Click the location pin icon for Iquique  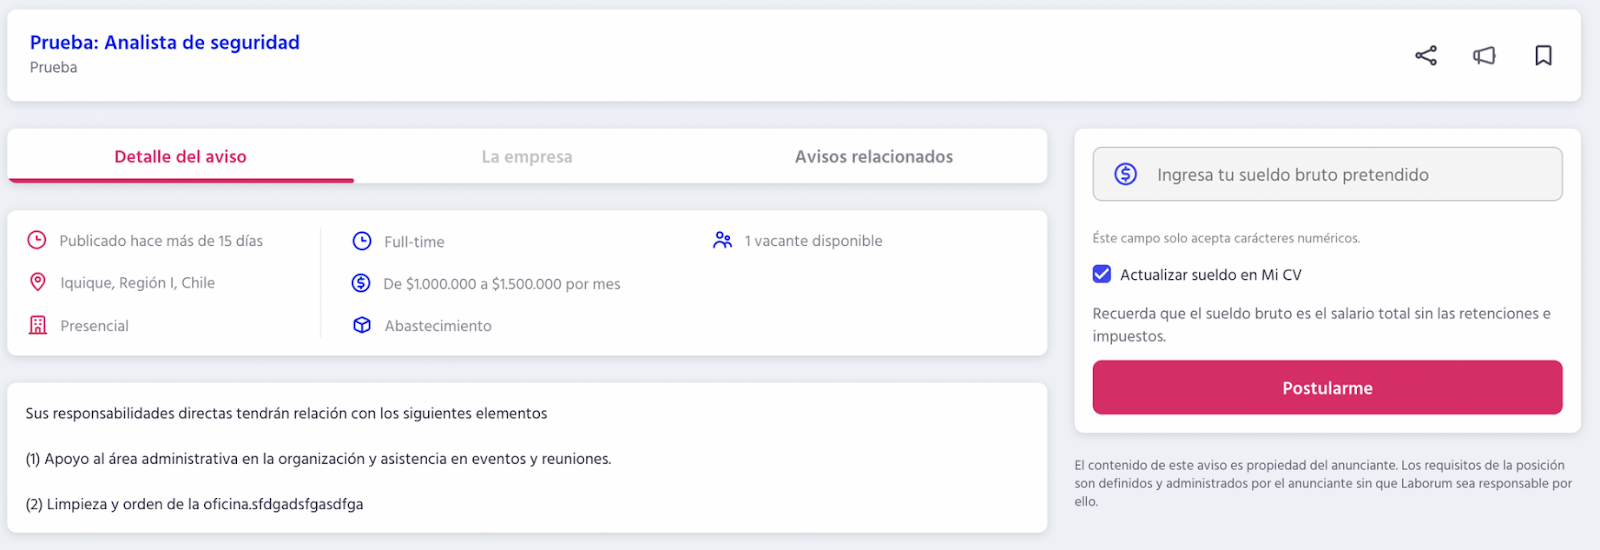pyautogui.click(x=37, y=282)
